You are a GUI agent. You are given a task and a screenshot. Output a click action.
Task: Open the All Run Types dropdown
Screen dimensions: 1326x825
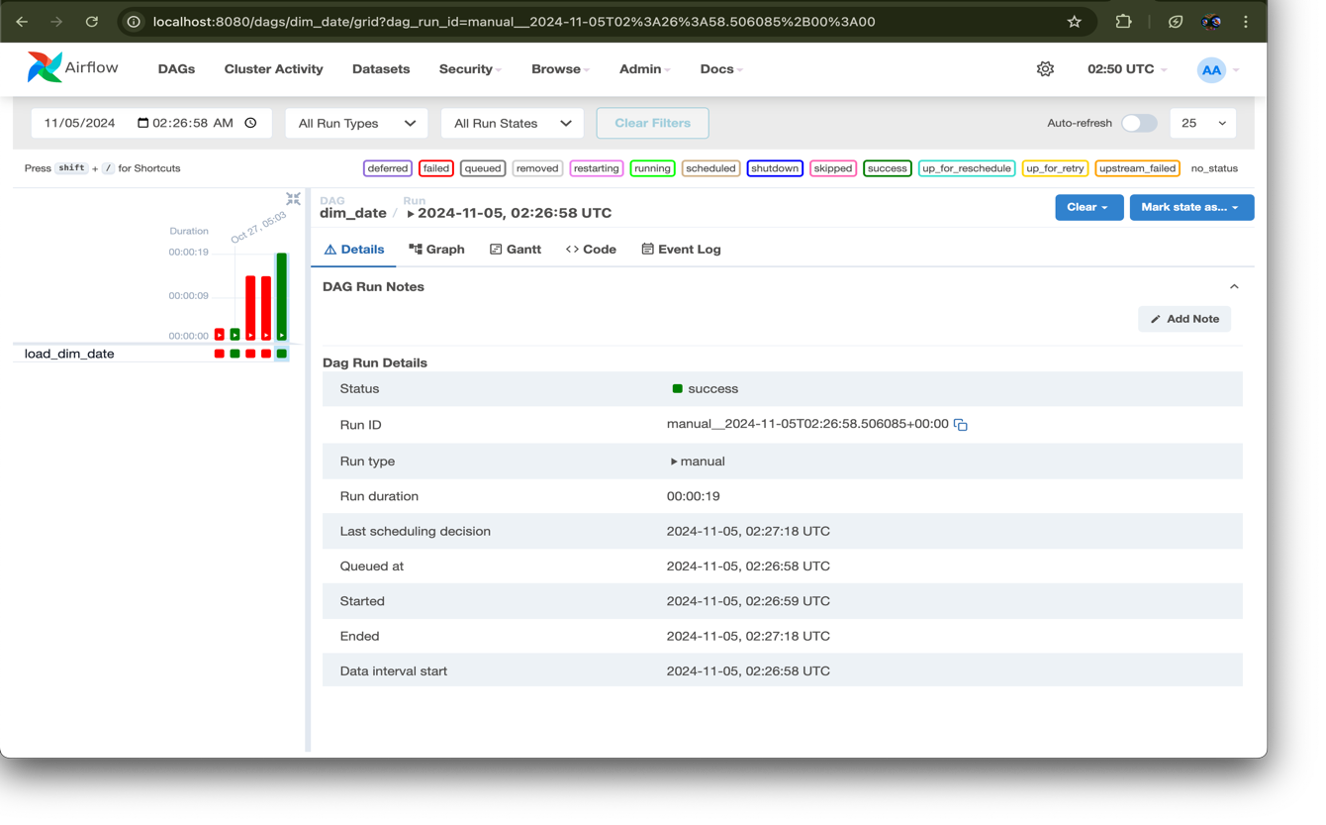tap(356, 123)
